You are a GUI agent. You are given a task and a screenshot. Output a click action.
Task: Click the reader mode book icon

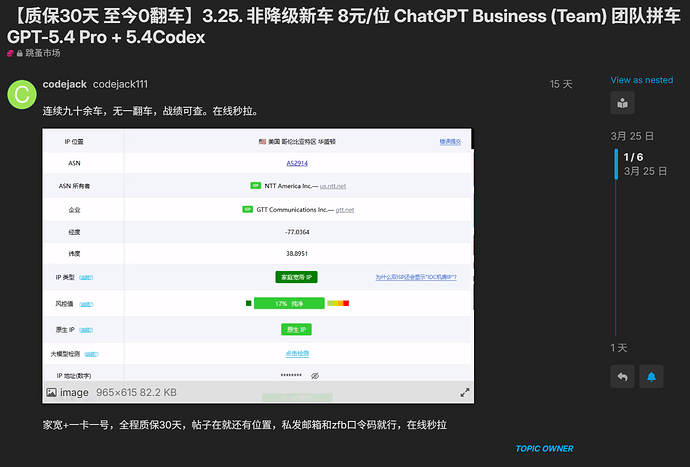pyautogui.click(x=622, y=103)
